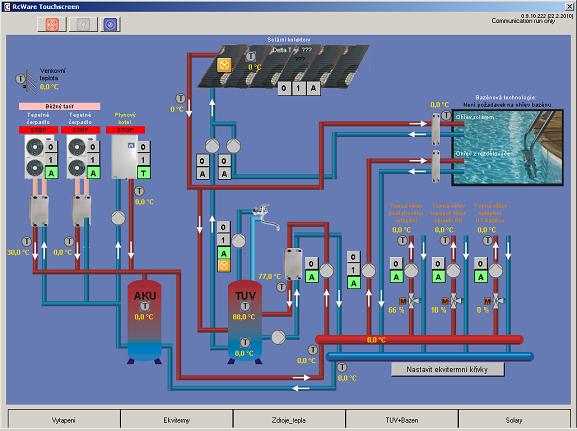This screenshot has height=431, width=577.
Task: Click the swimming pool image
Action: pos(507,147)
